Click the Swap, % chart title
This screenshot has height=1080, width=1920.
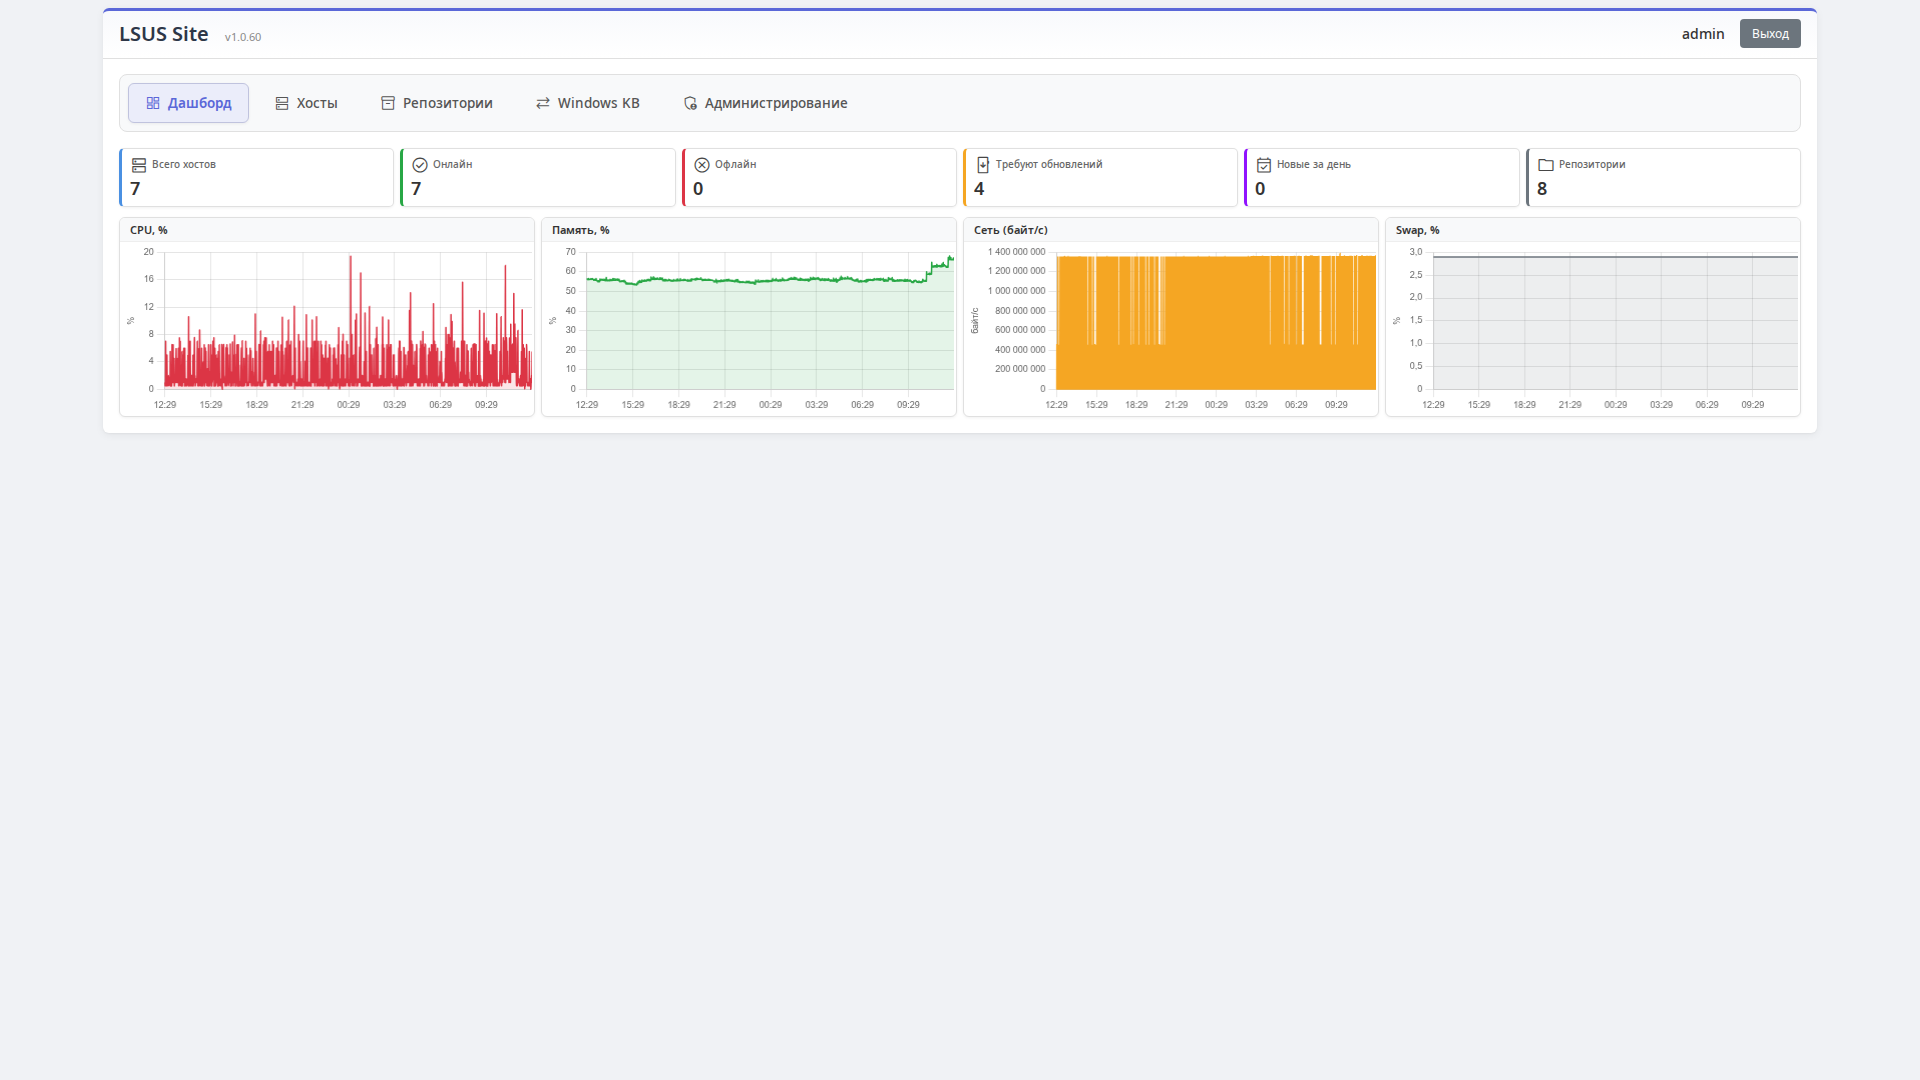click(1418, 230)
